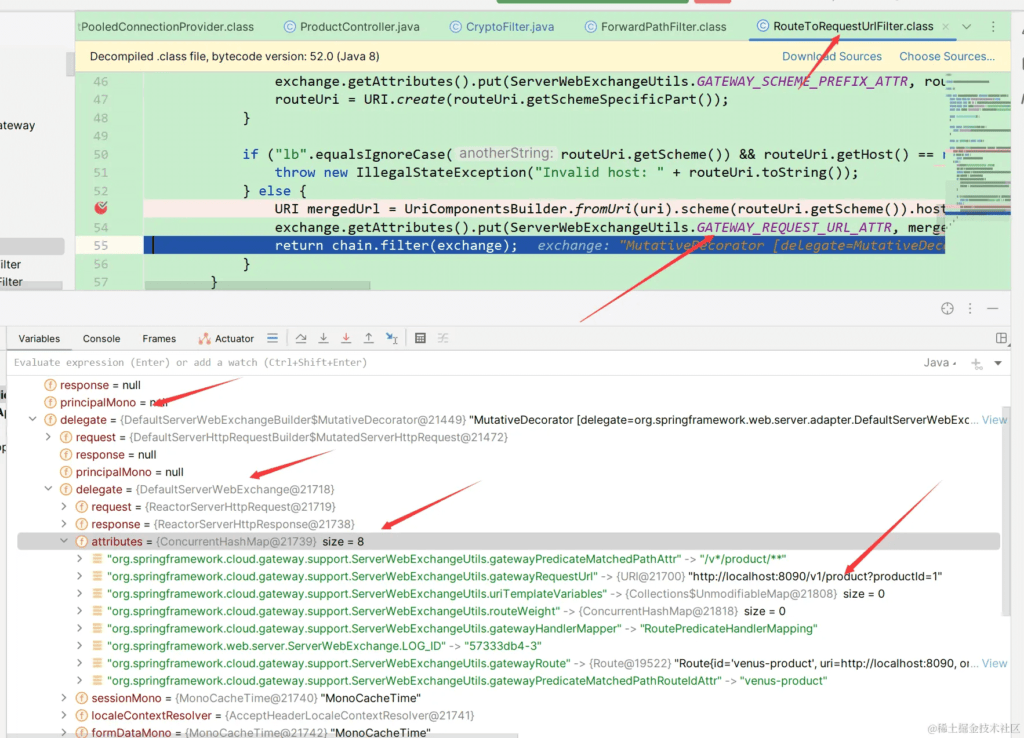Collapse the attributes ConcurrentHashMap node

point(66,541)
